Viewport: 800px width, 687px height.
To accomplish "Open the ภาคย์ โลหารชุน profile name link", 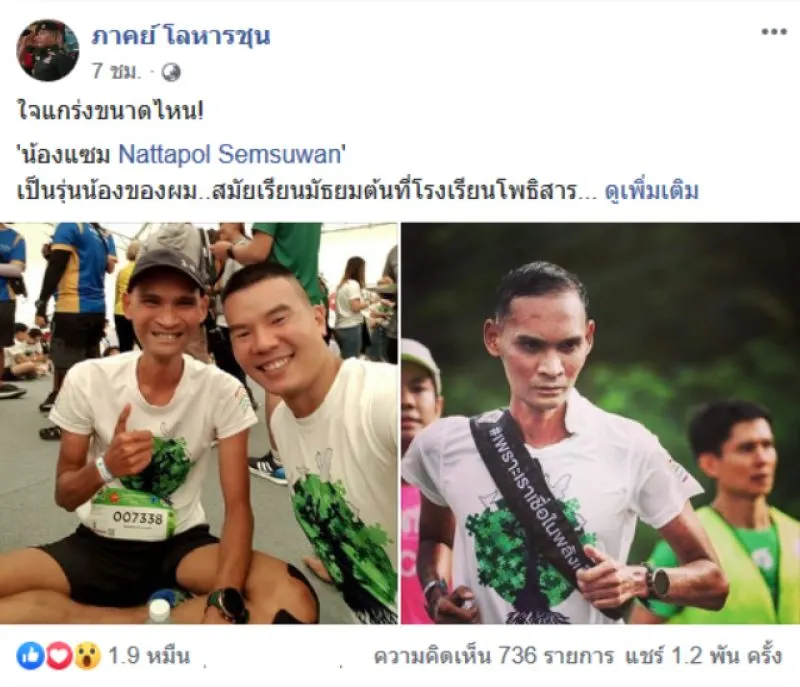I will click(x=181, y=36).
